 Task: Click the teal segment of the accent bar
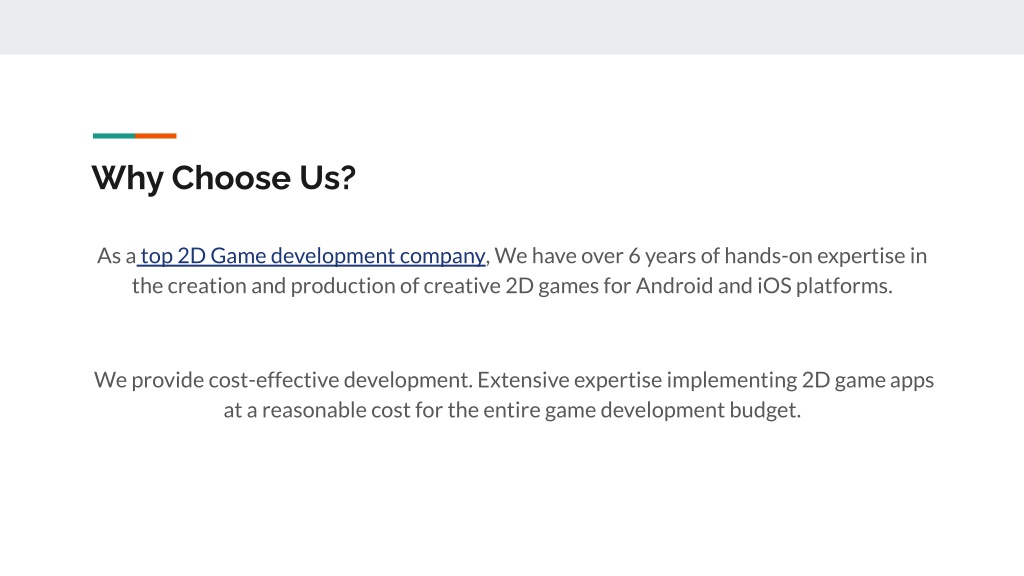point(114,136)
